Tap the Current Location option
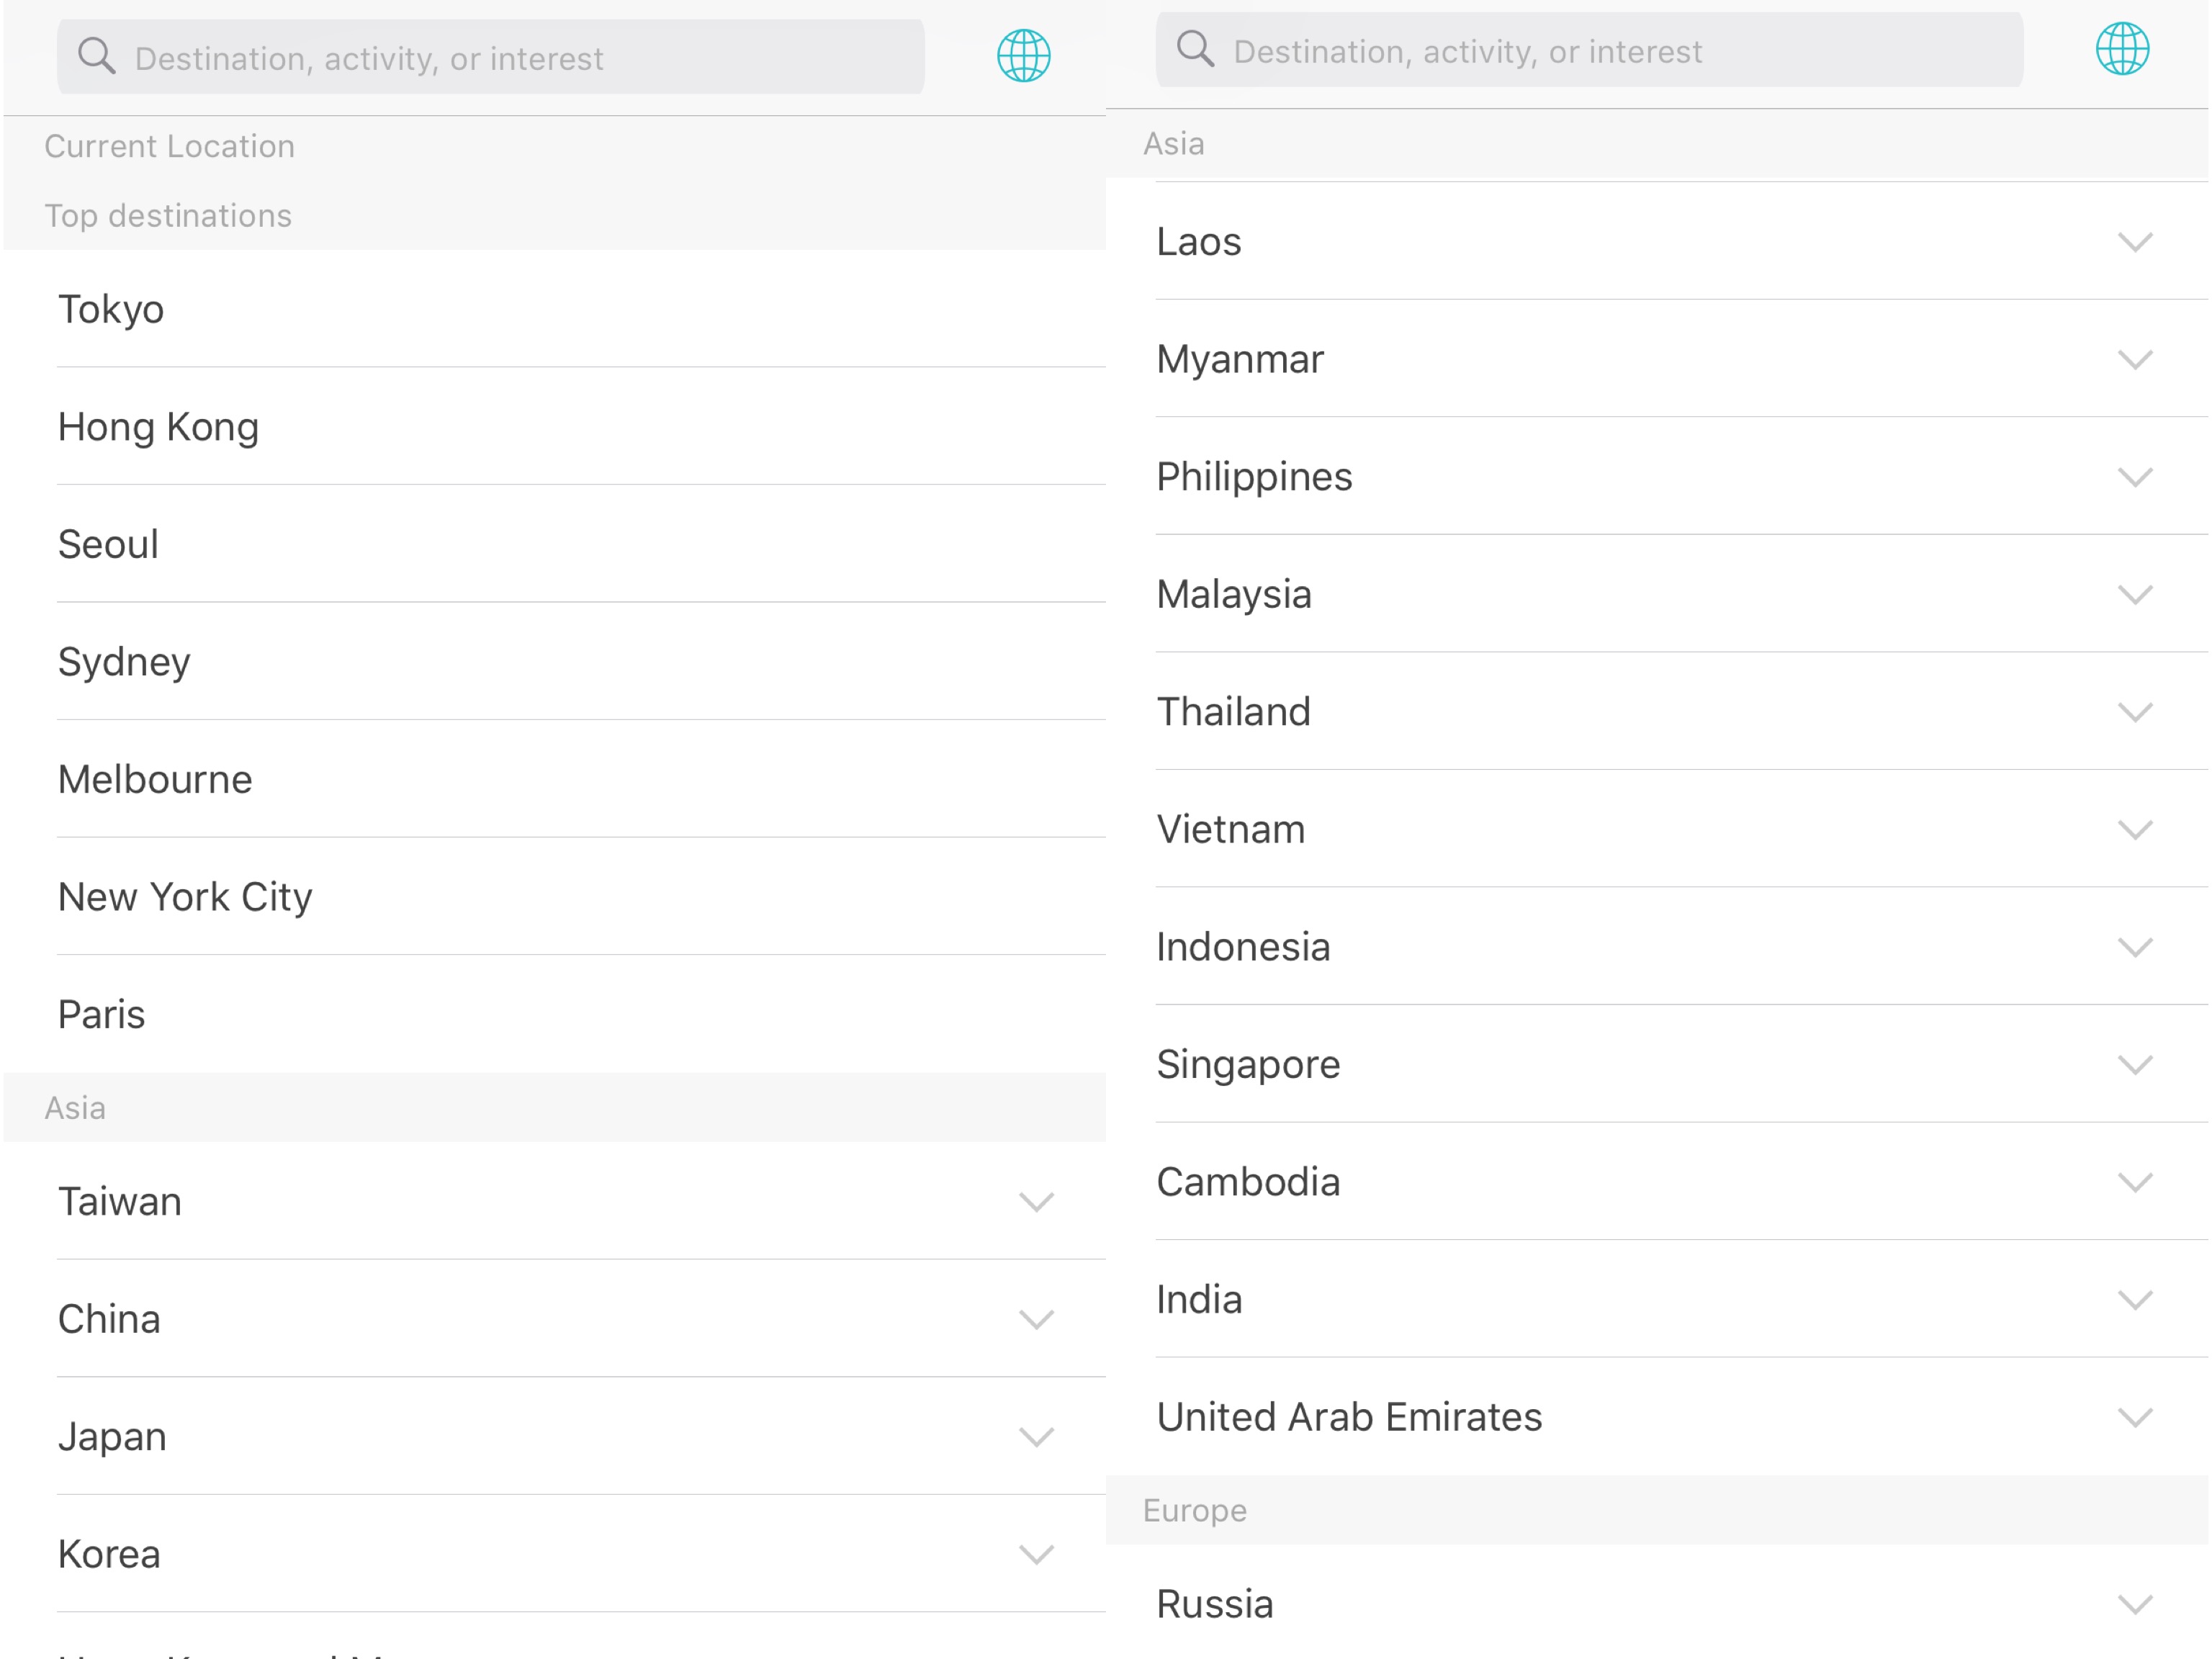 pos(169,147)
